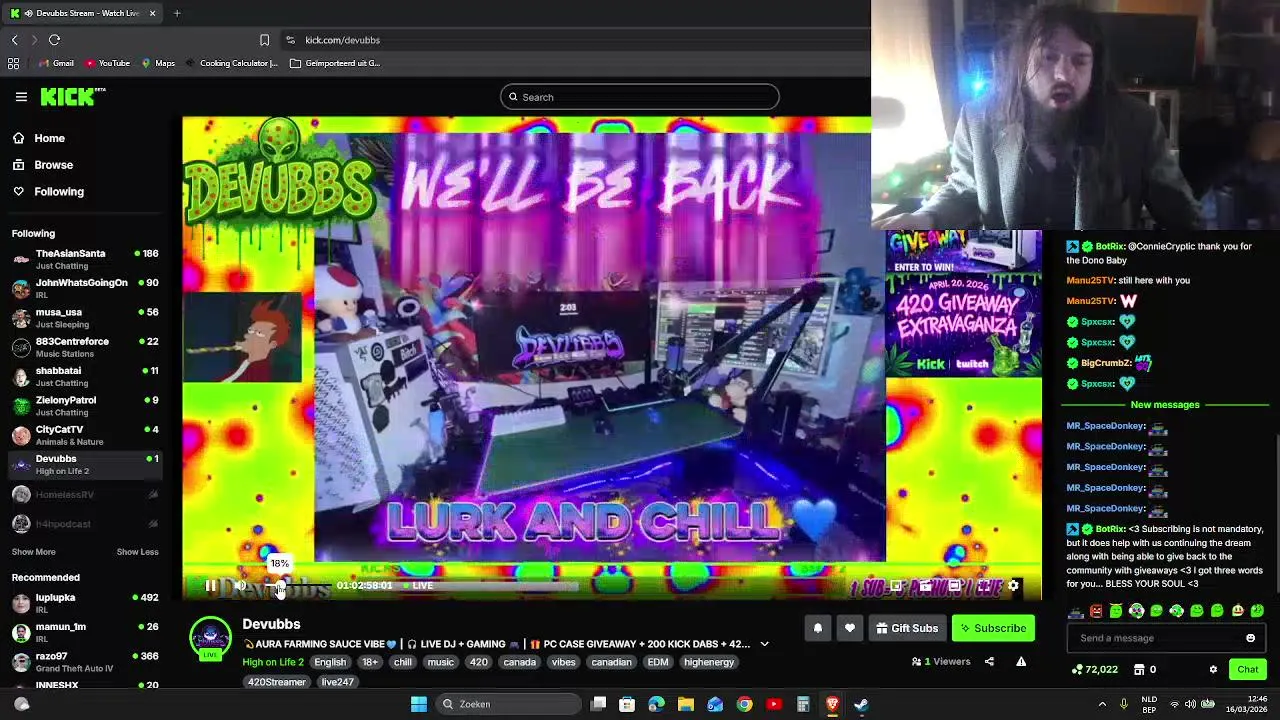Open JohnWhatsGoingOn channel in Following

(85, 288)
